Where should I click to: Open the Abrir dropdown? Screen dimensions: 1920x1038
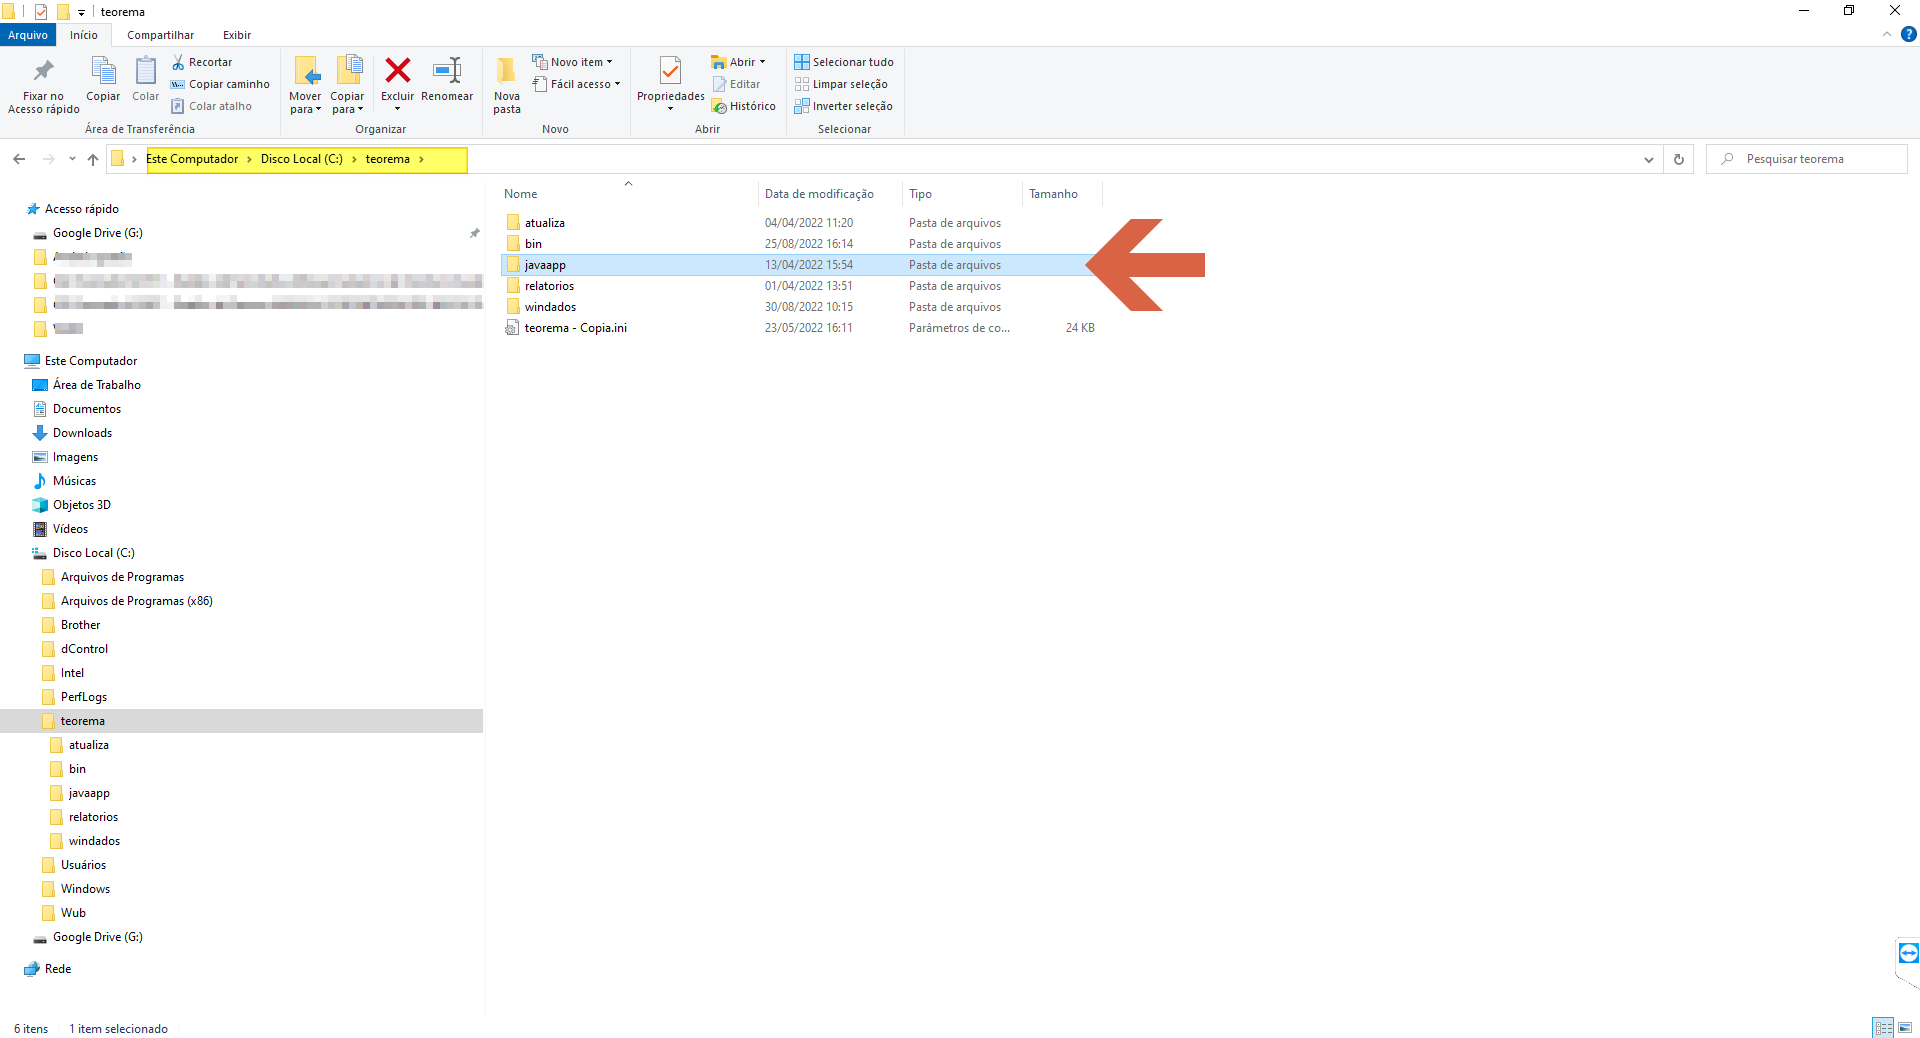[738, 62]
